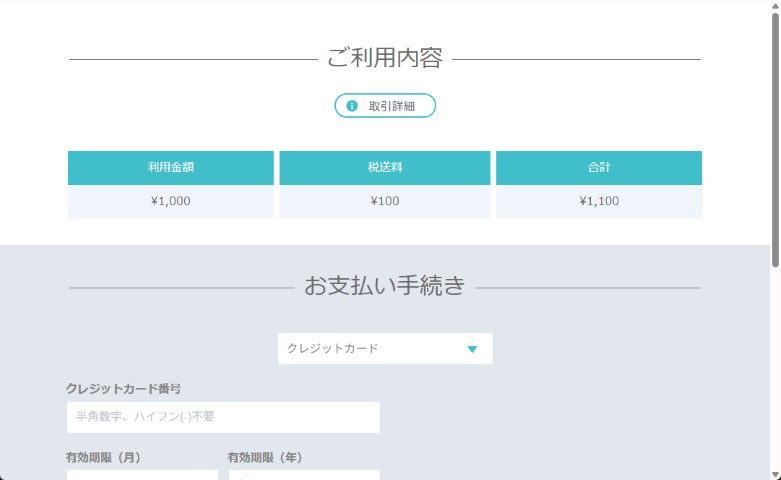Viewport: 781px width, 480px height.
Task: Click the teal dropdown arrow for payment method
Action: pyautogui.click(x=472, y=349)
